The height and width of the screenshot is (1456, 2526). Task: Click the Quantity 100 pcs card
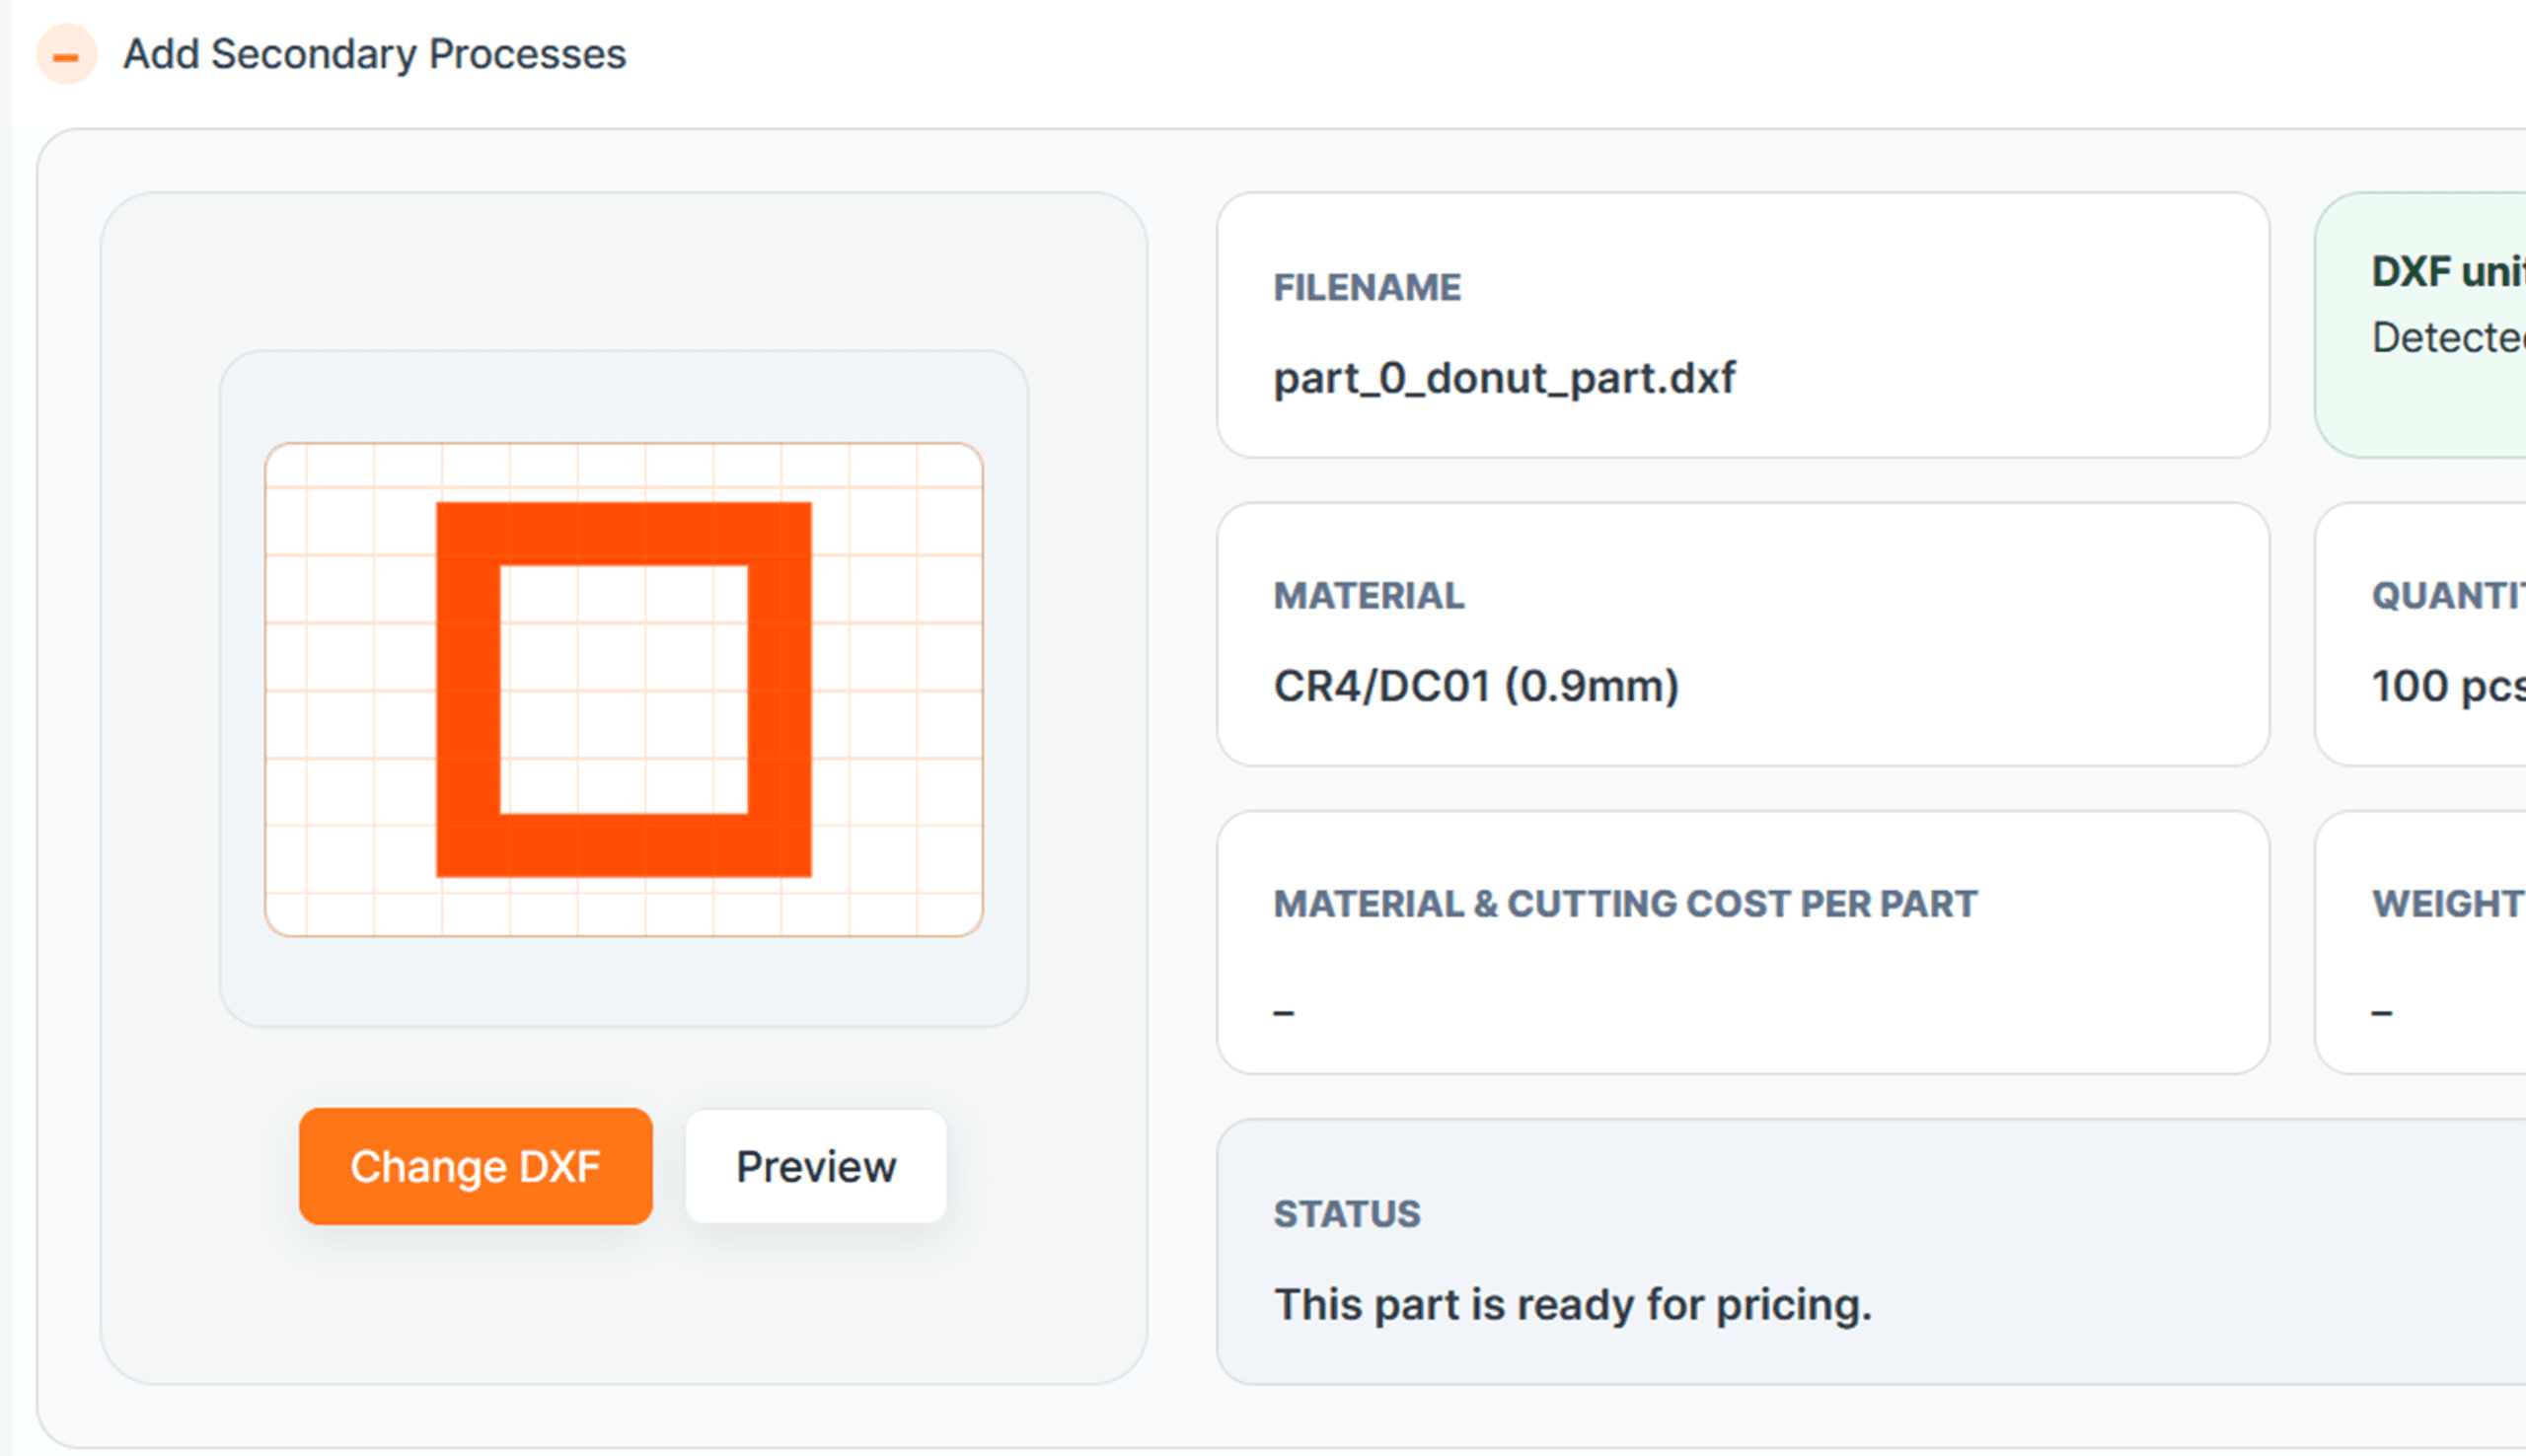pos(2421,634)
